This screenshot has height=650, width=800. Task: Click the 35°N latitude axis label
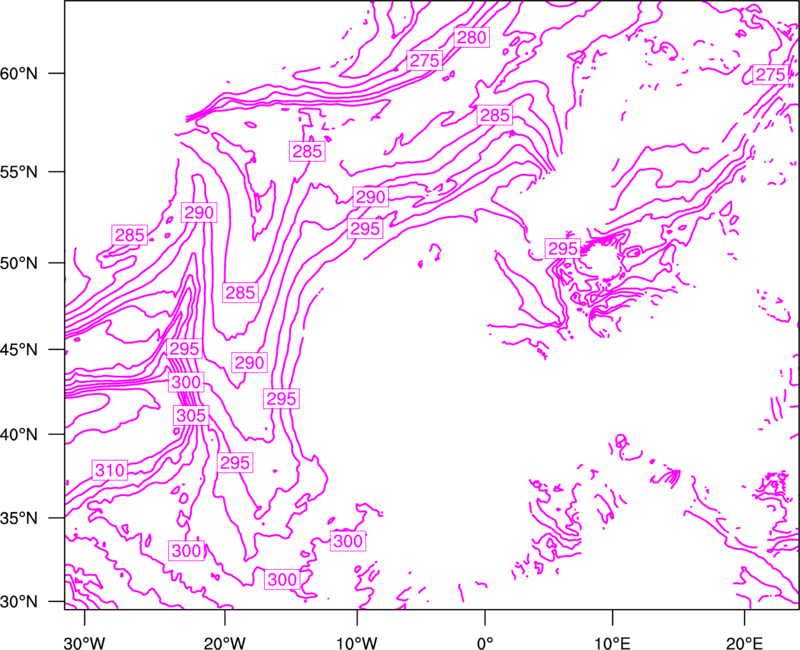click(x=19, y=518)
